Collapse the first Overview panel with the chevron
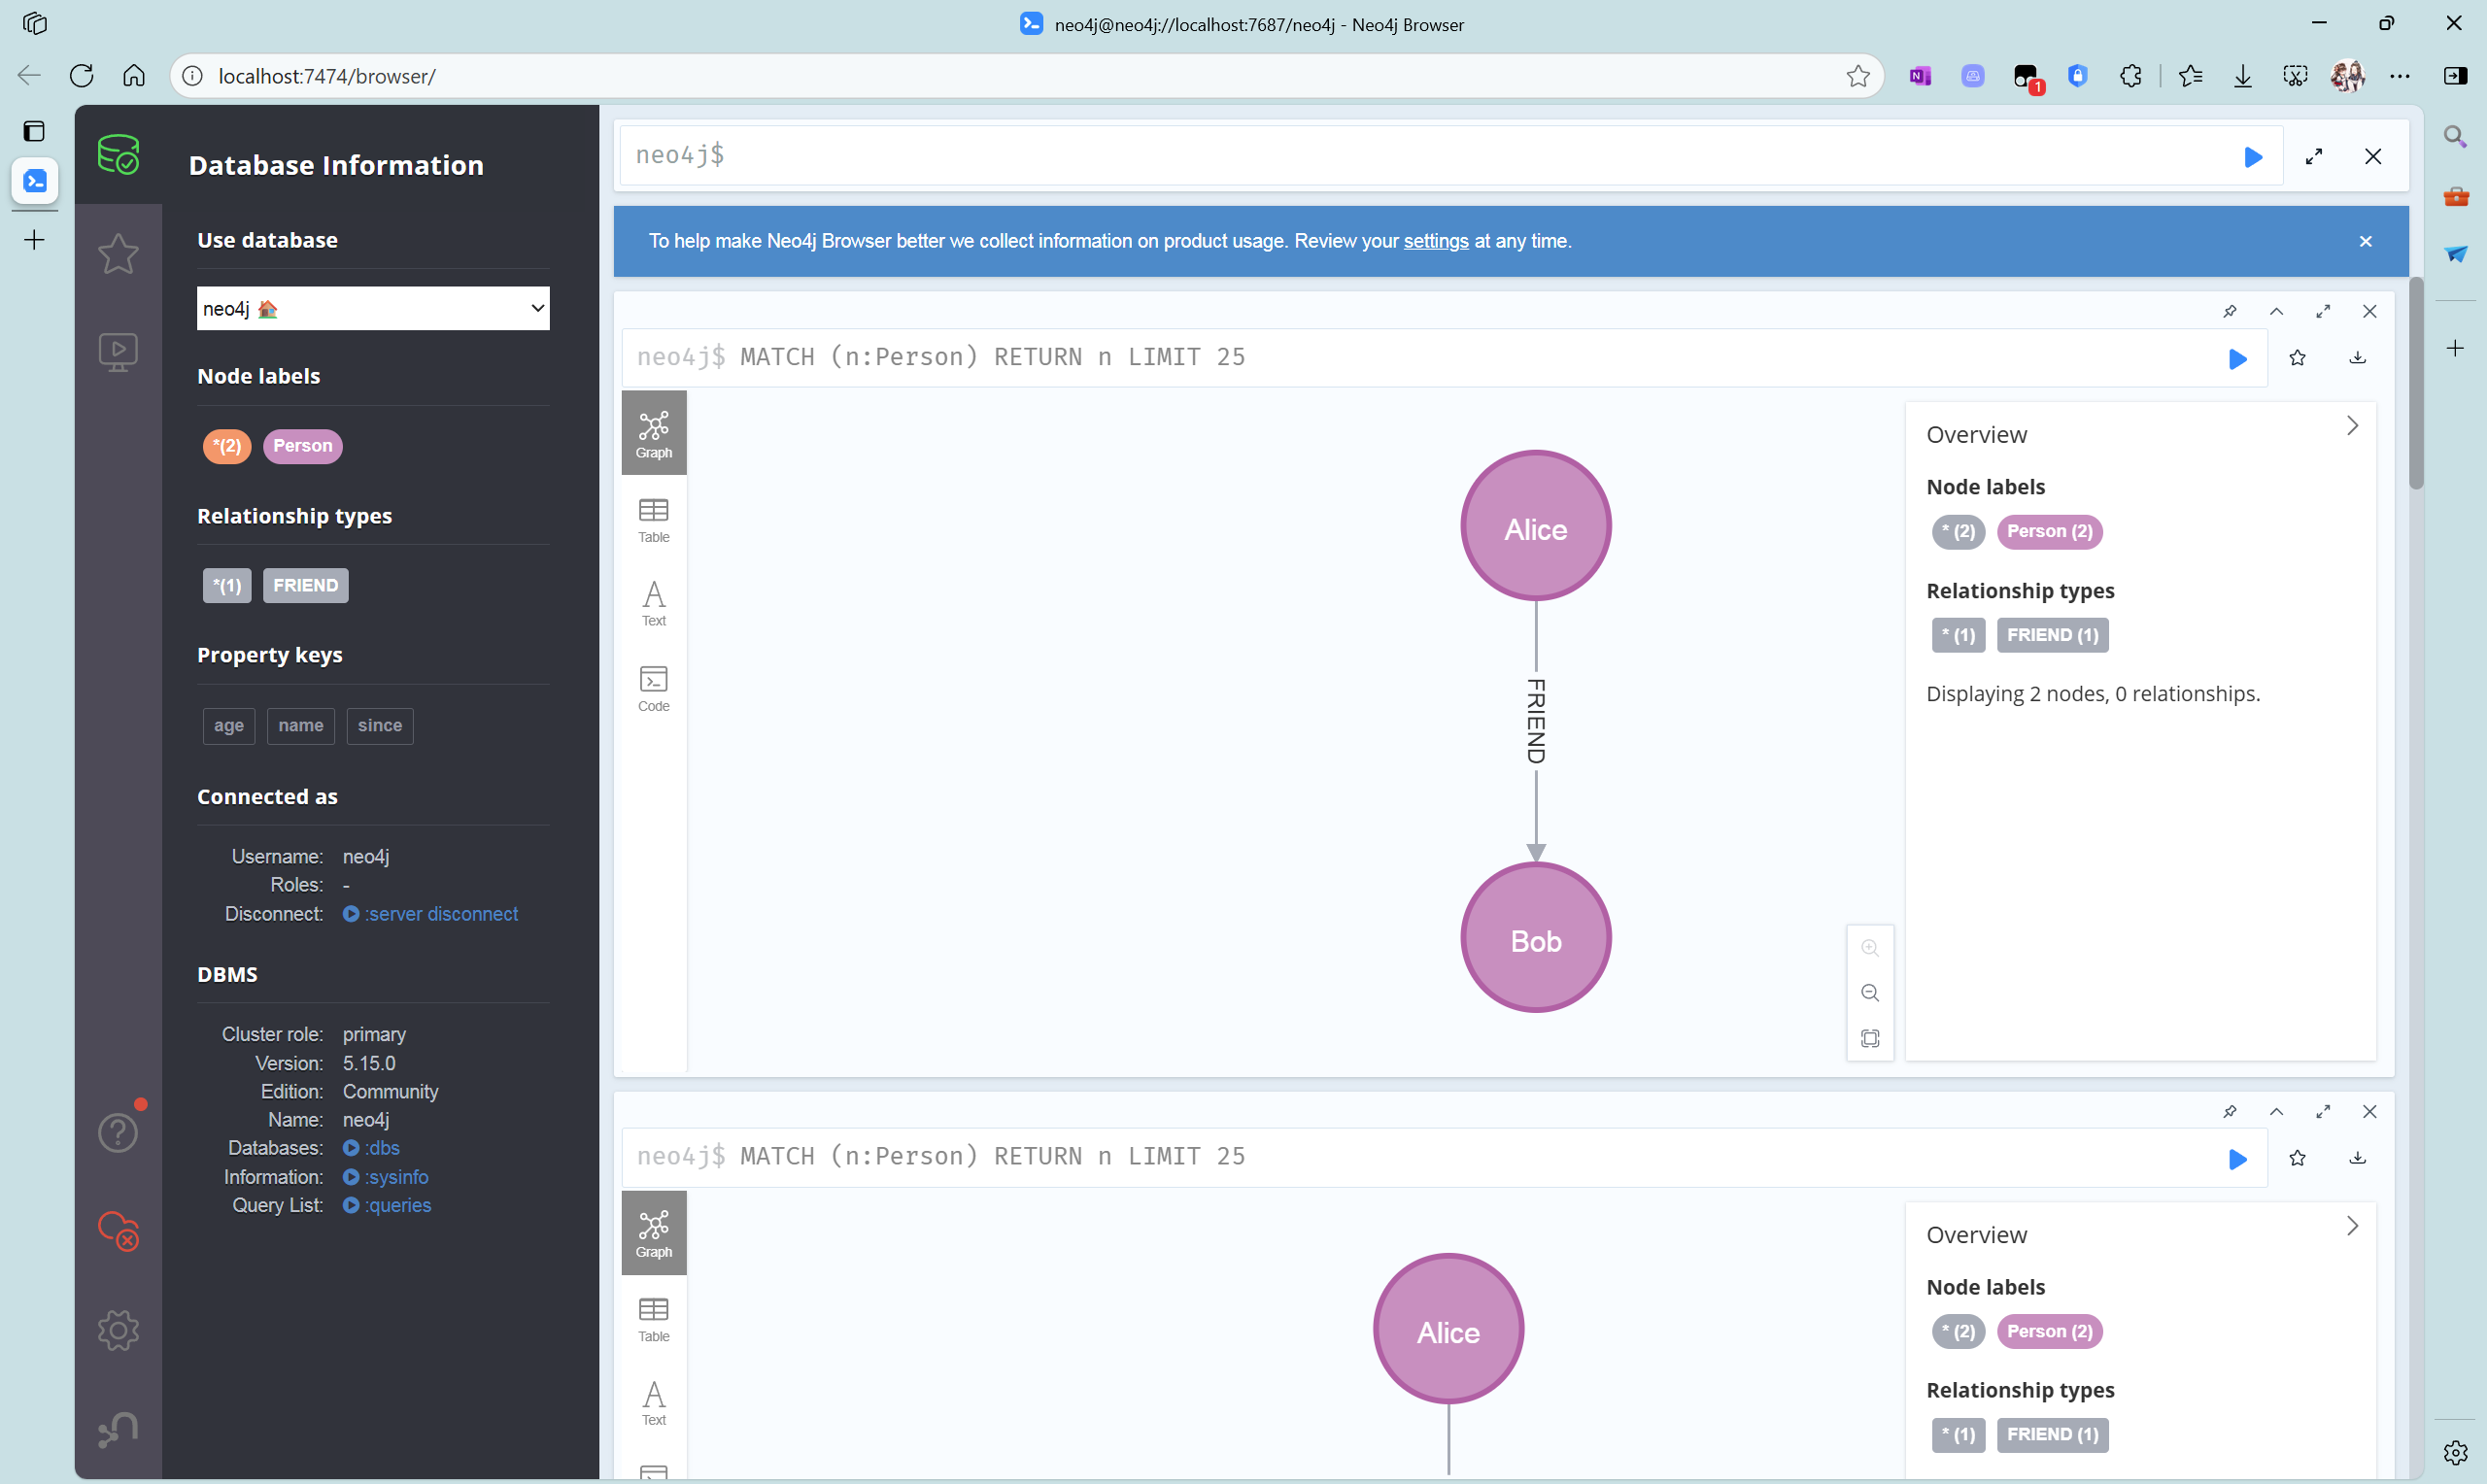2487x1484 pixels. click(2352, 426)
